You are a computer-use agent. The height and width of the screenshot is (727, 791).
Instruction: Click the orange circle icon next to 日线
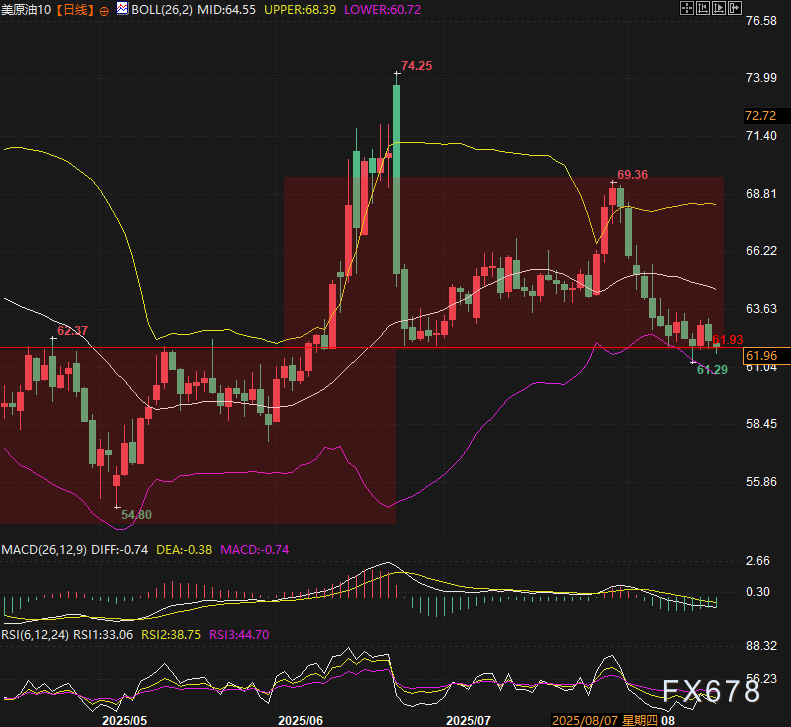click(x=105, y=9)
